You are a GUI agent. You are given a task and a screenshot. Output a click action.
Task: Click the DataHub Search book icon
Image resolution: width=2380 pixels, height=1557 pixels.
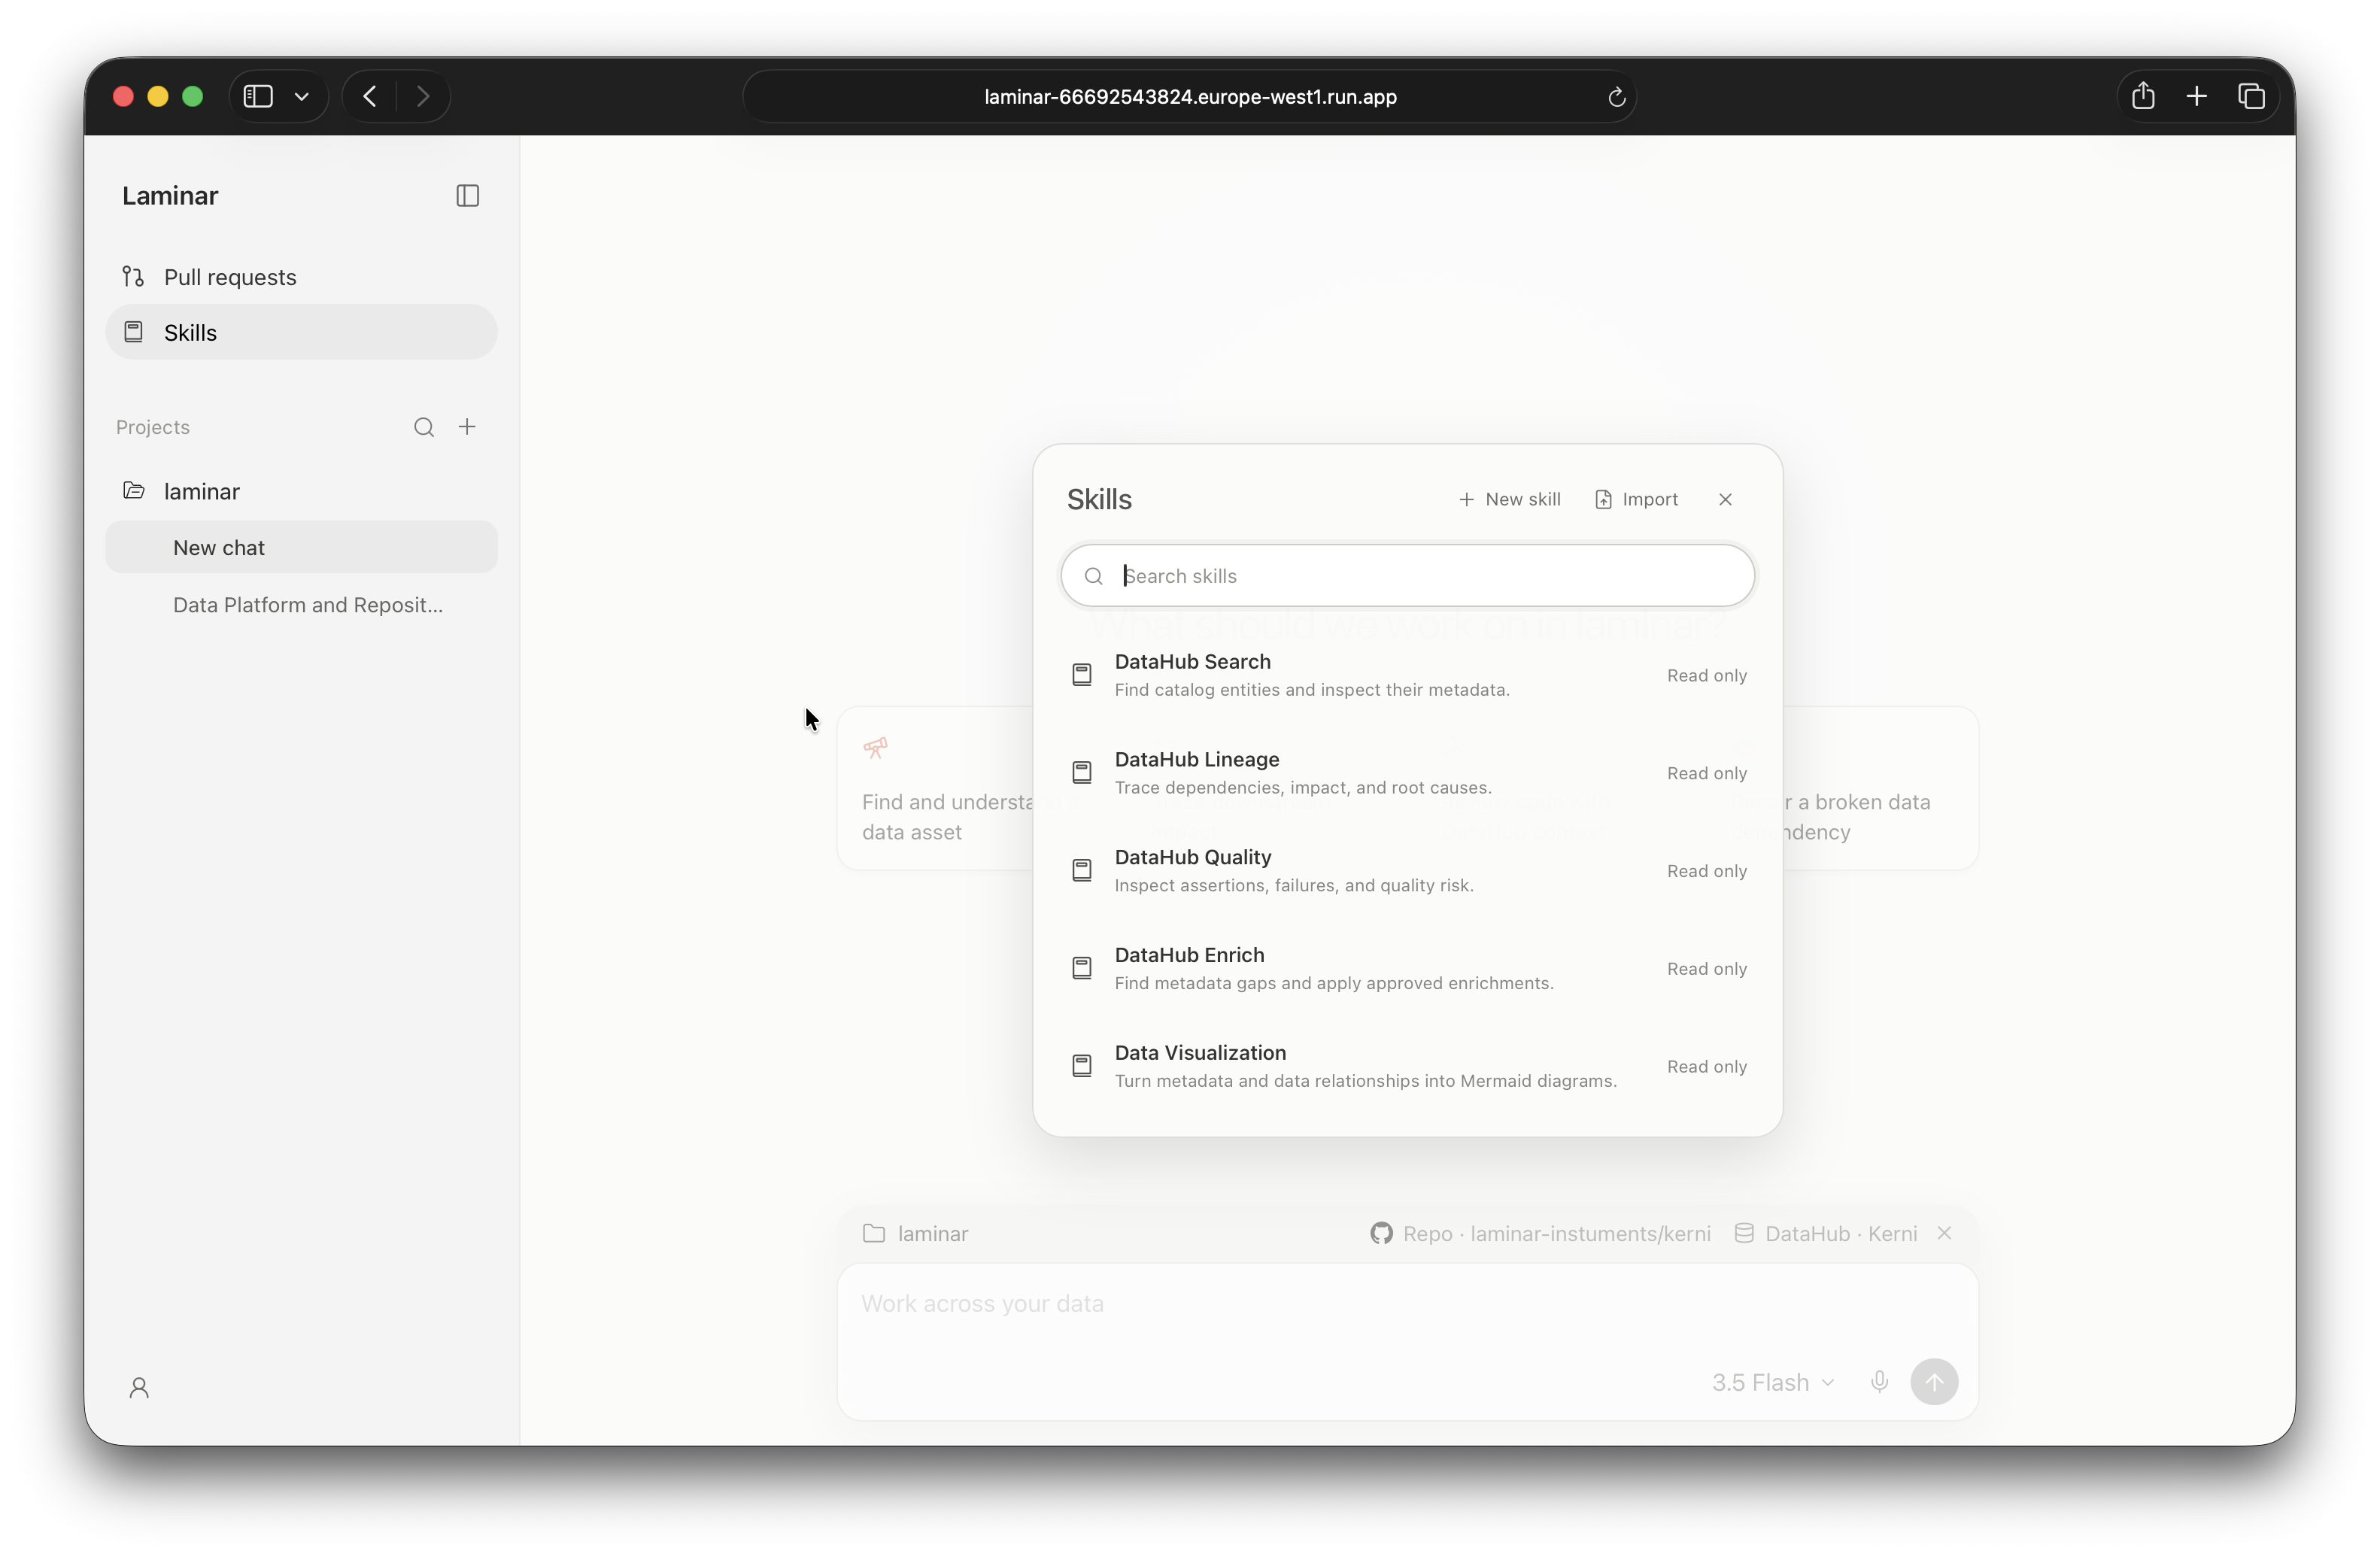[1081, 675]
